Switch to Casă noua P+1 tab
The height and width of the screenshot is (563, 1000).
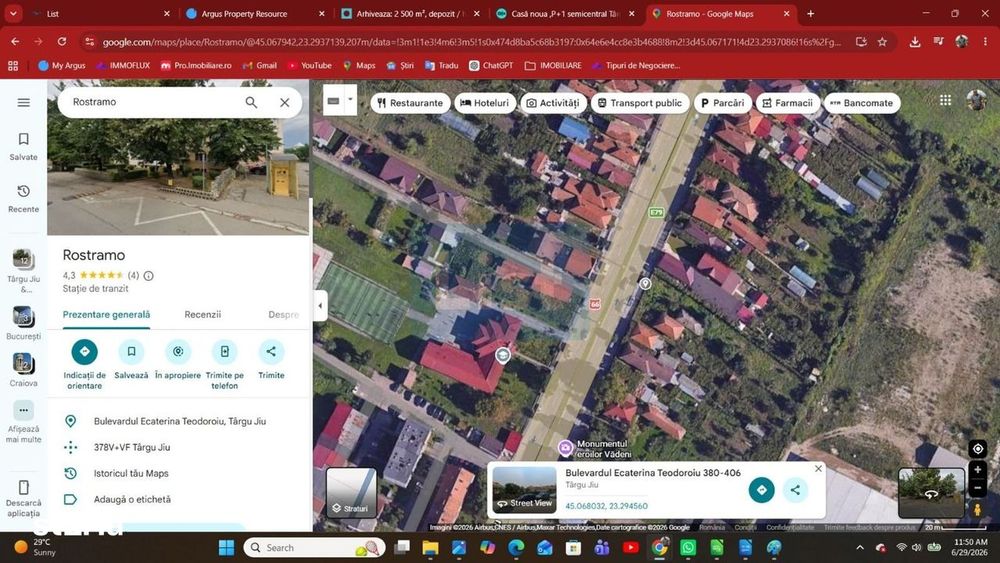pyautogui.click(x=565, y=13)
